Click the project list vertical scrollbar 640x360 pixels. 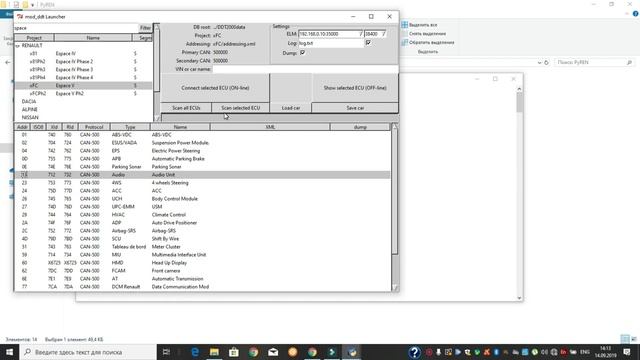[157, 72]
